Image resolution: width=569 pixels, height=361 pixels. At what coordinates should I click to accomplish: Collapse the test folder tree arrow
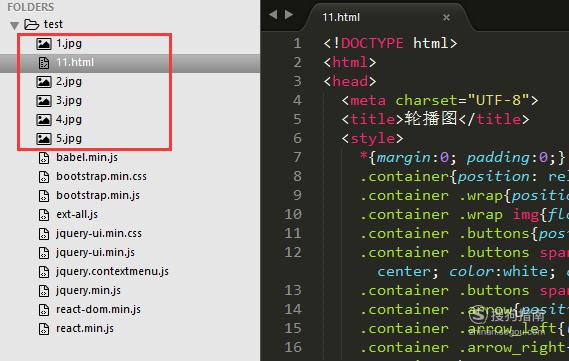tap(15, 25)
